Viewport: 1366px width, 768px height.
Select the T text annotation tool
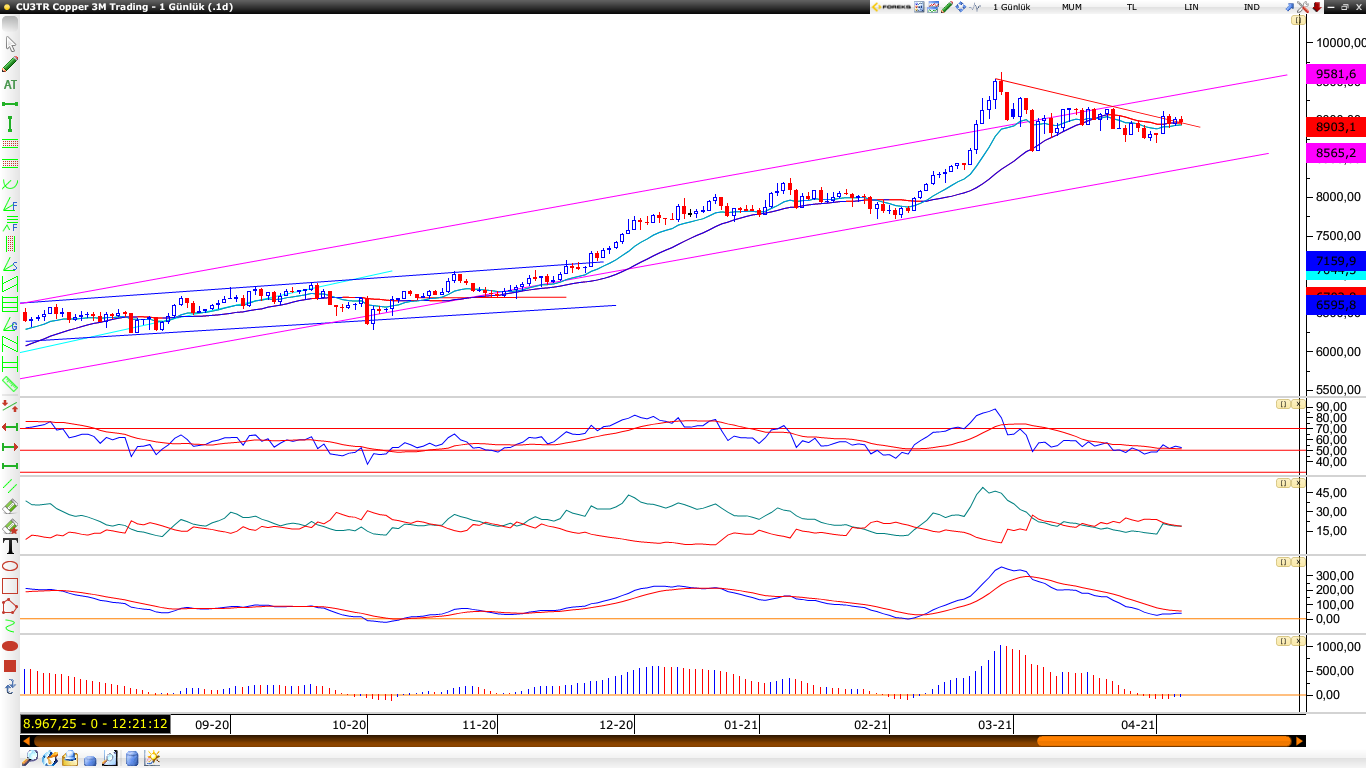(x=11, y=545)
